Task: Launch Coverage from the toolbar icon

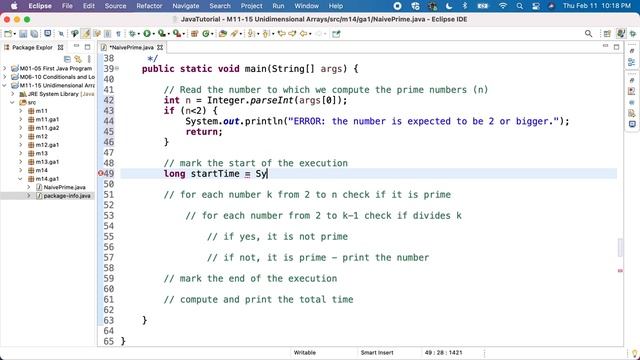Action: (162, 34)
